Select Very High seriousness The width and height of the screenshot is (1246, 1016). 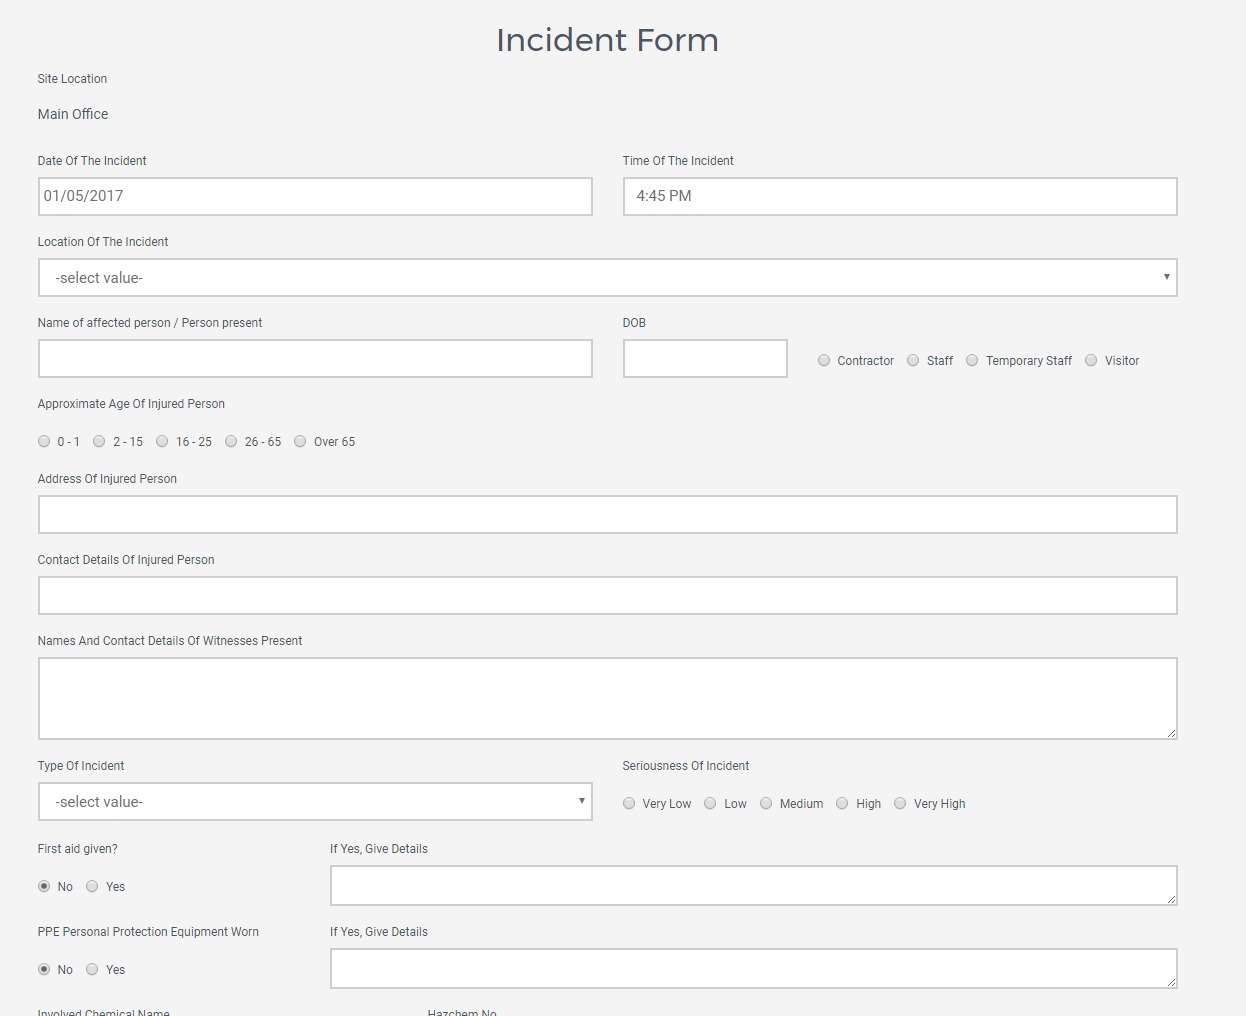[900, 804]
